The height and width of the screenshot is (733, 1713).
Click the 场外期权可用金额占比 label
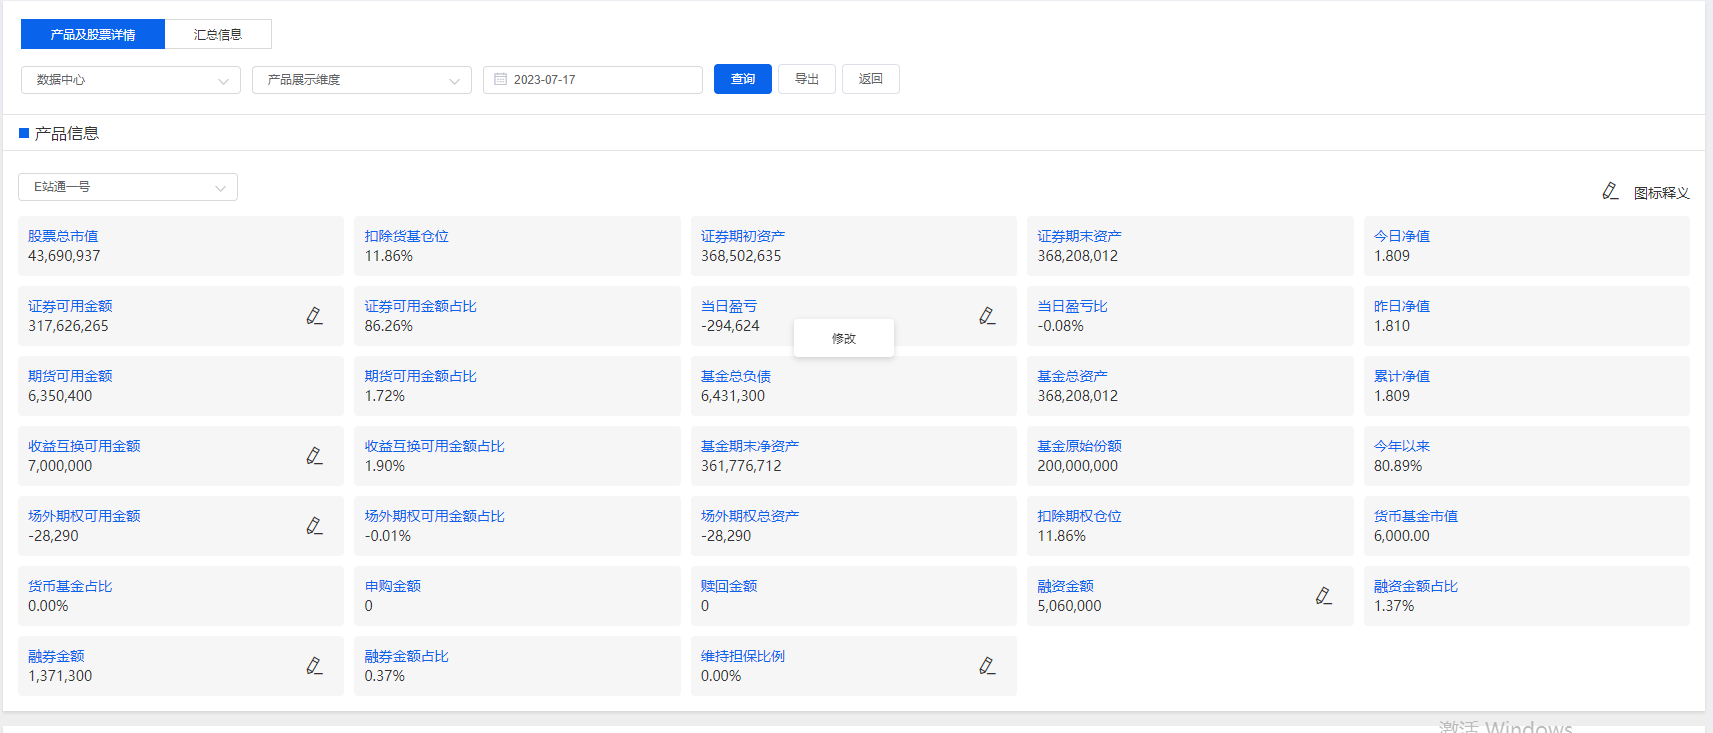click(x=435, y=516)
